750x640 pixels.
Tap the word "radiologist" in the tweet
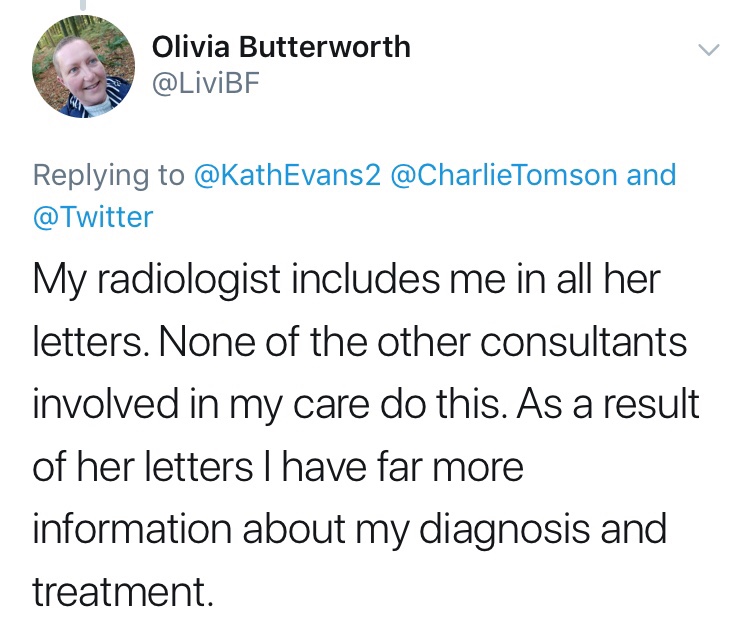(216, 280)
